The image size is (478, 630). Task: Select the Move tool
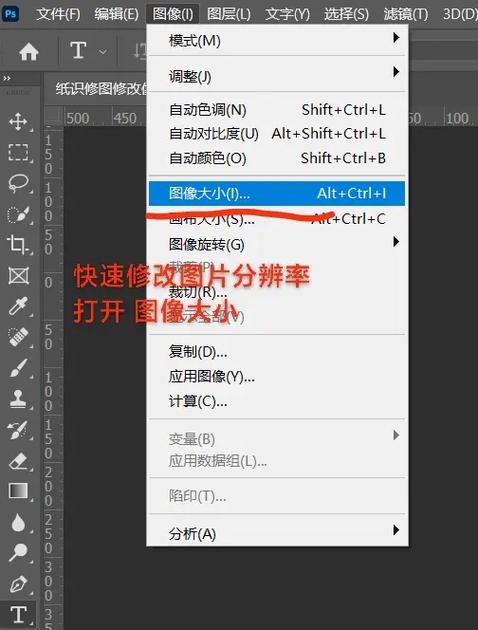(18, 121)
